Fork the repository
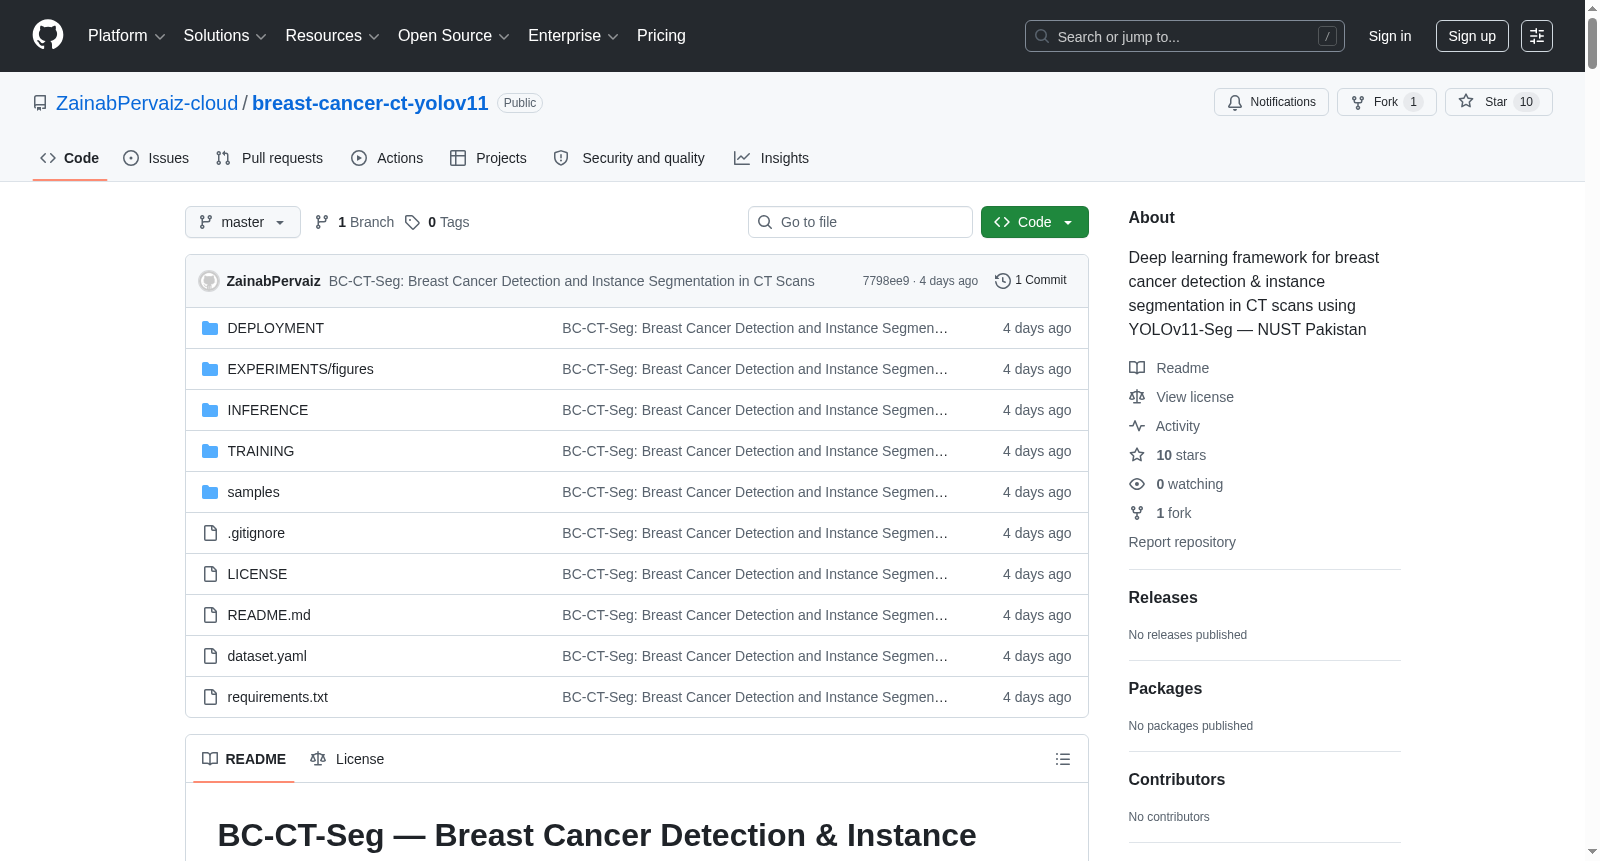1600x861 pixels. point(1386,102)
